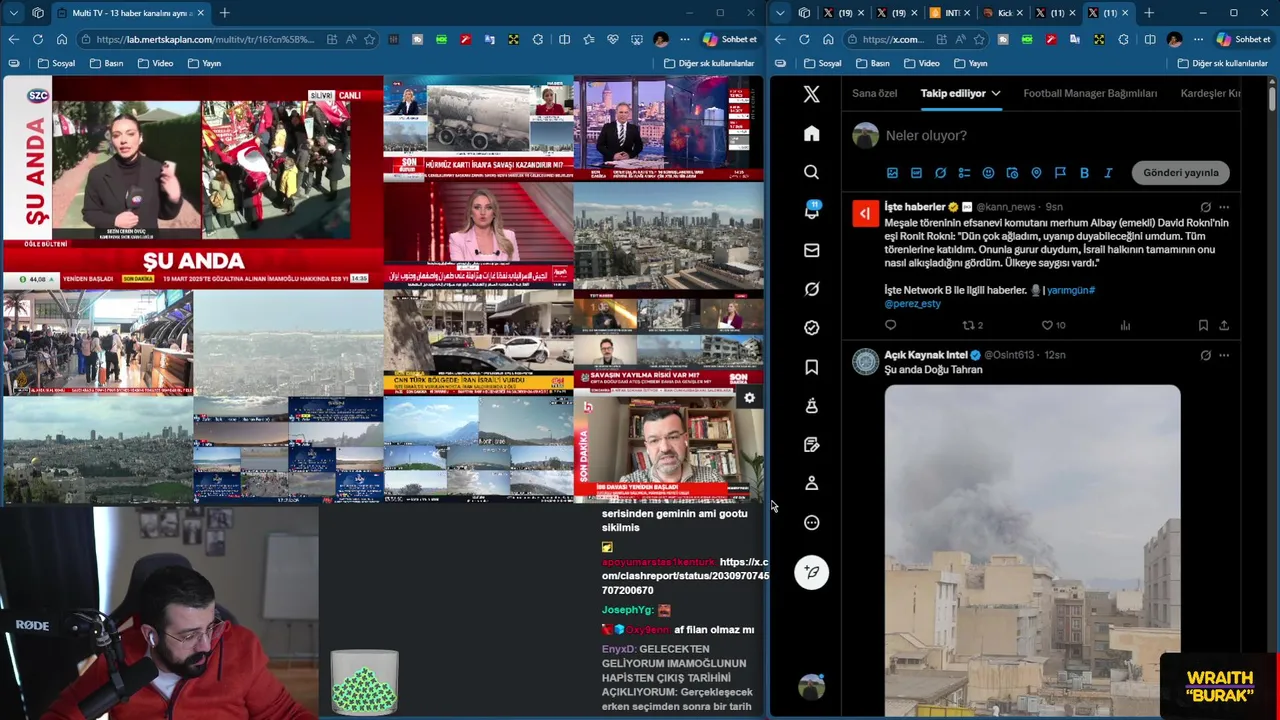This screenshot has height=720, width=1280.
Task: Click the round compose post button
Action: click(811, 572)
